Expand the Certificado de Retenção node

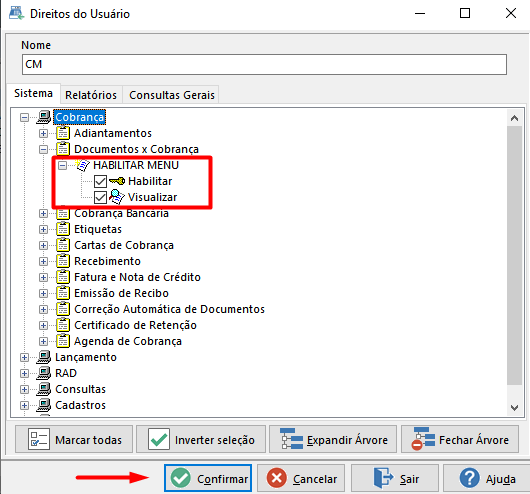pyautogui.click(x=43, y=325)
